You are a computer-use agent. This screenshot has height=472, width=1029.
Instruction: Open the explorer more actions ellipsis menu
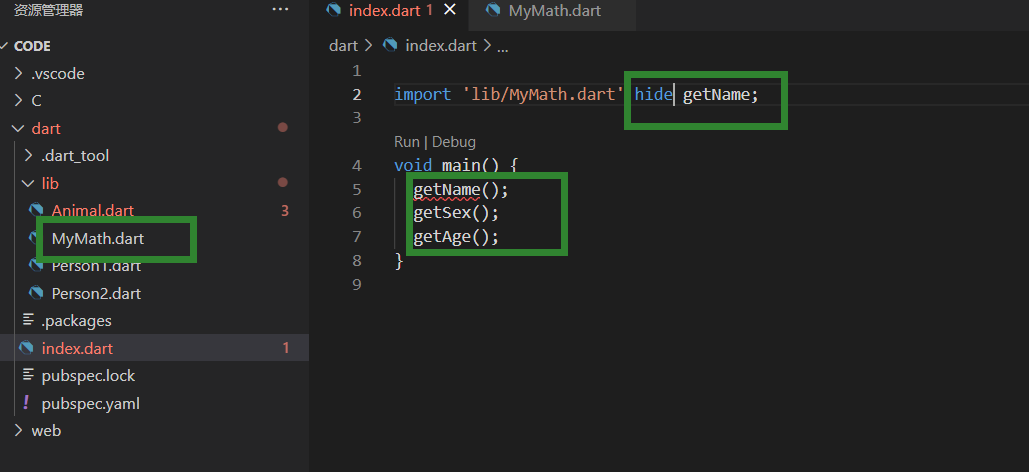coord(280,10)
